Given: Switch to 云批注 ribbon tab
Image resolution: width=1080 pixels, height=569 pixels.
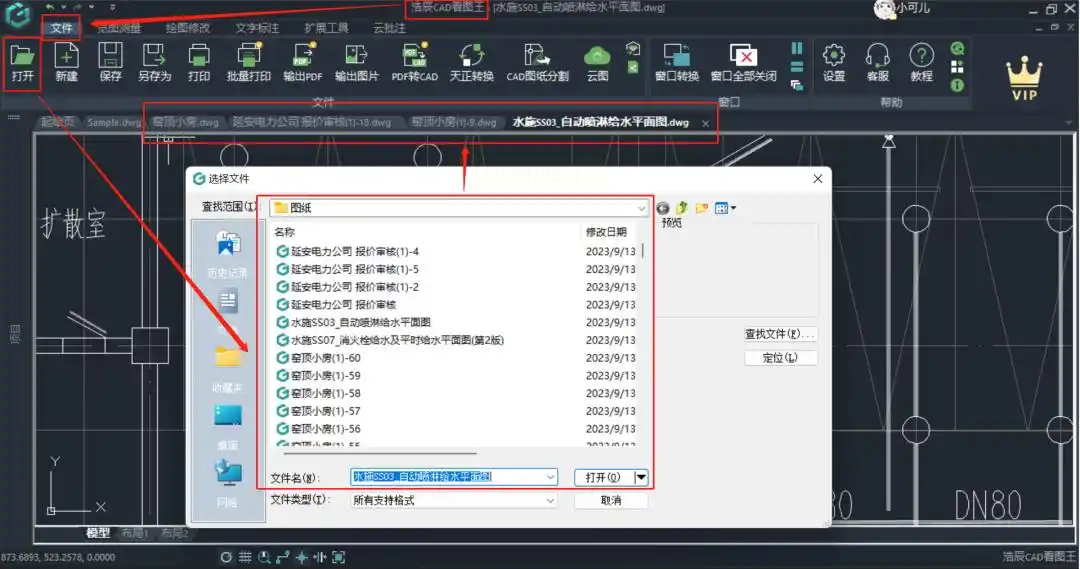Looking at the screenshot, I should click(389, 28).
